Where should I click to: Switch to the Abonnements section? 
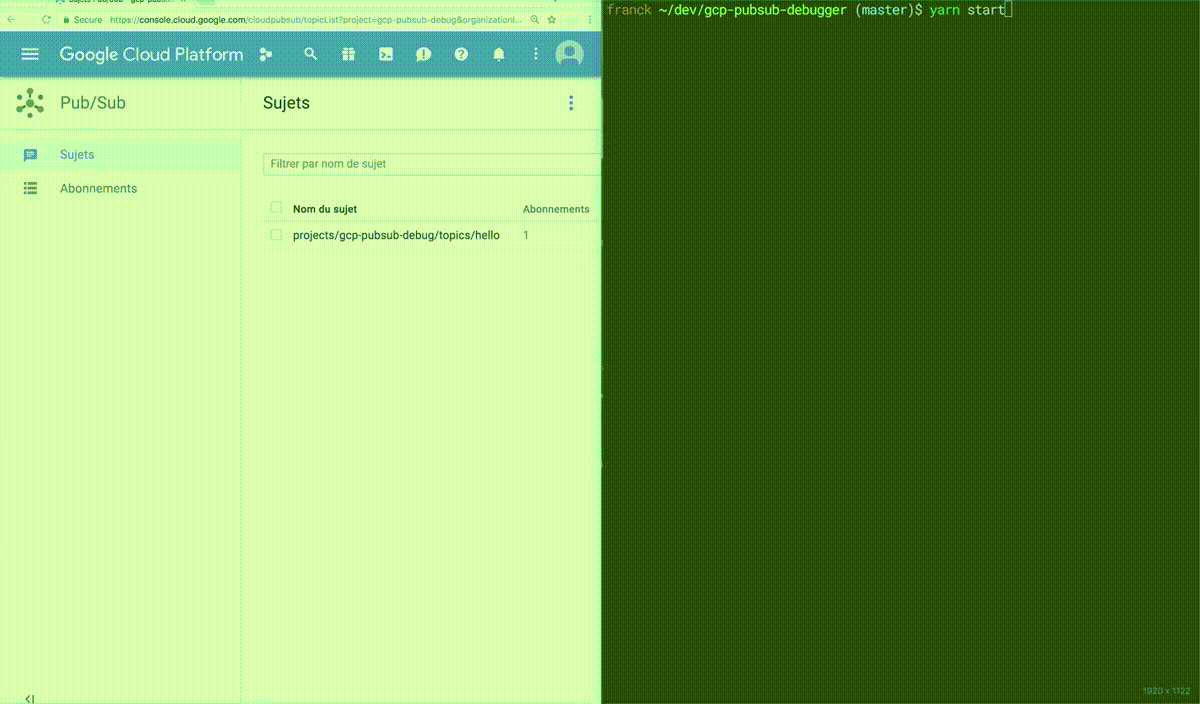pos(98,188)
